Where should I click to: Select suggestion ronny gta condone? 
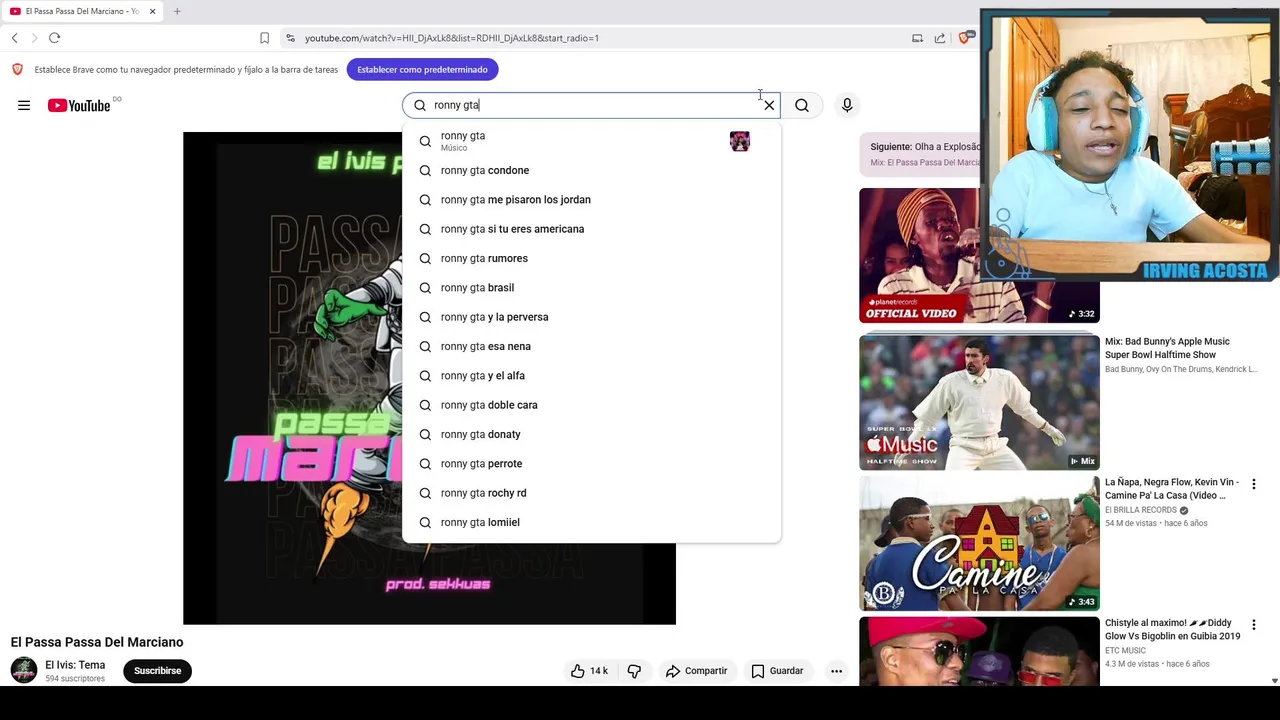click(591, 170)
